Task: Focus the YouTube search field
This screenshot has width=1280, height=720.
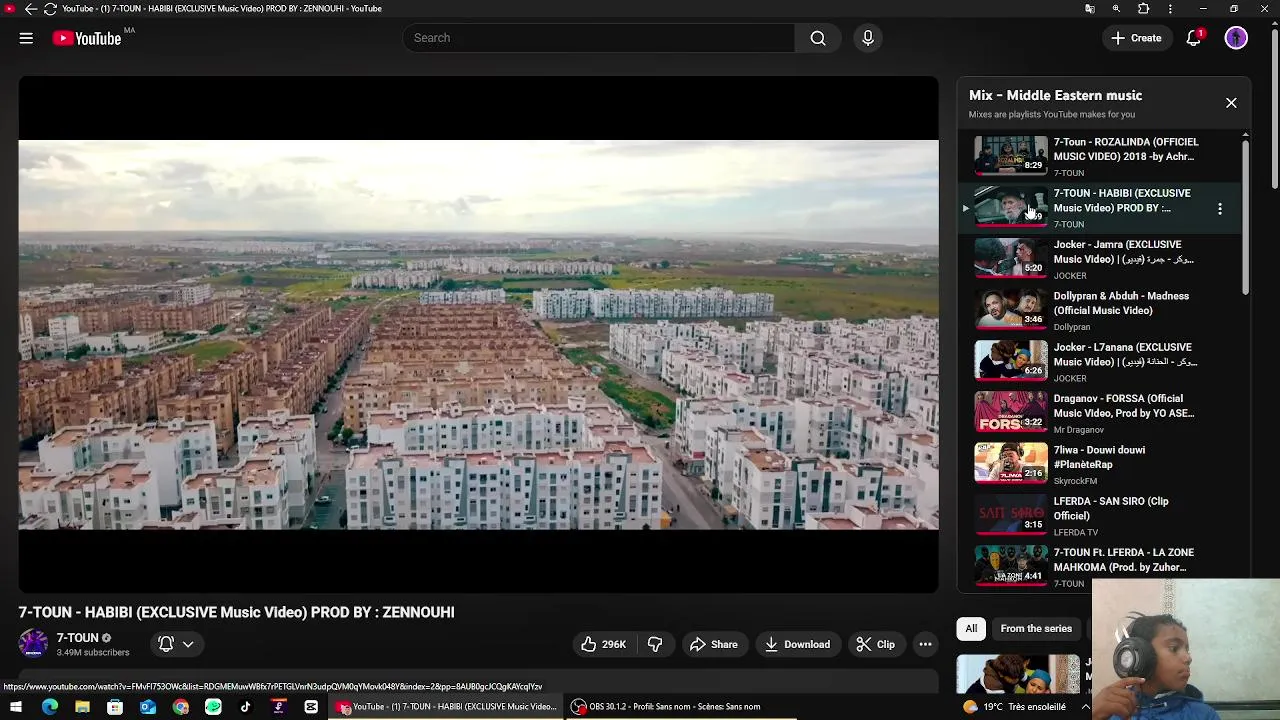Action: click(x=599, y=38)
